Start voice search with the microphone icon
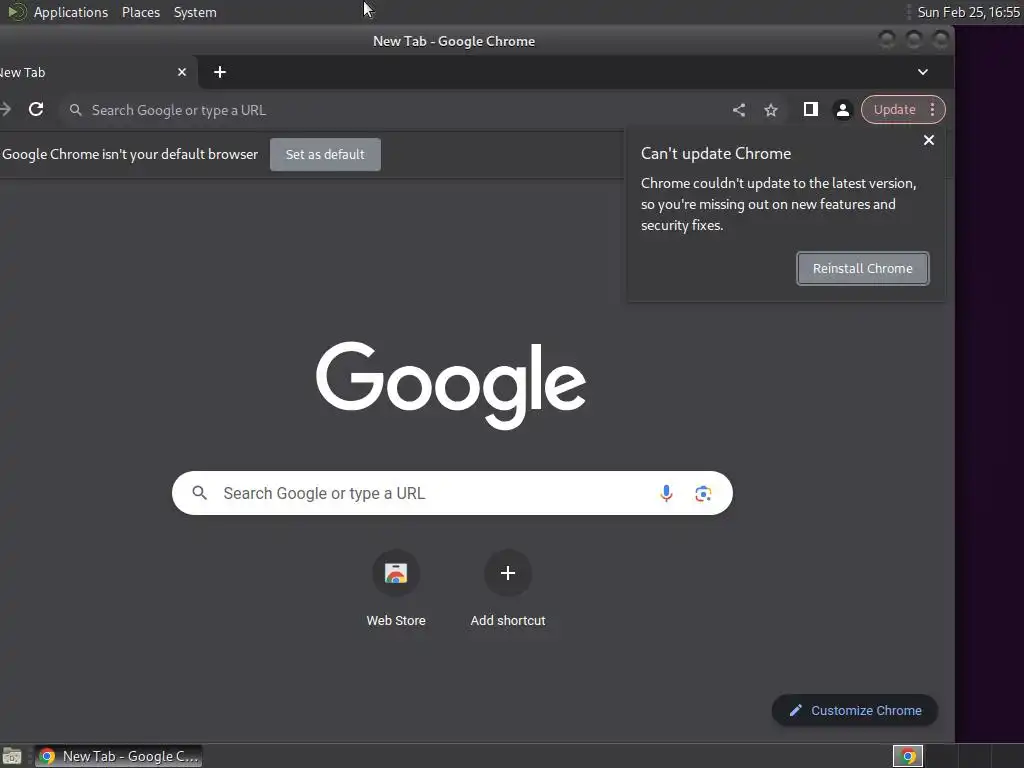The width and height of the screenshot is (1024, 768). (666, 493)
